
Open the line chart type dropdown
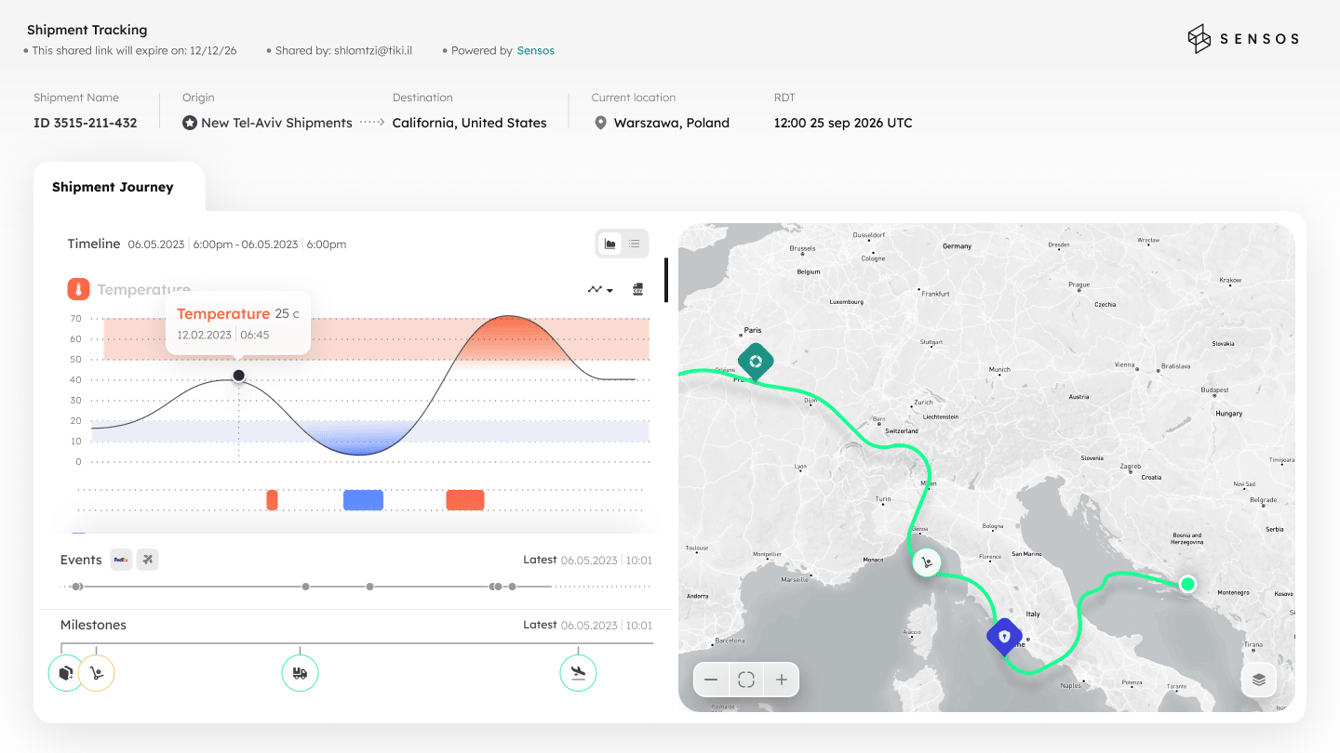600,290
